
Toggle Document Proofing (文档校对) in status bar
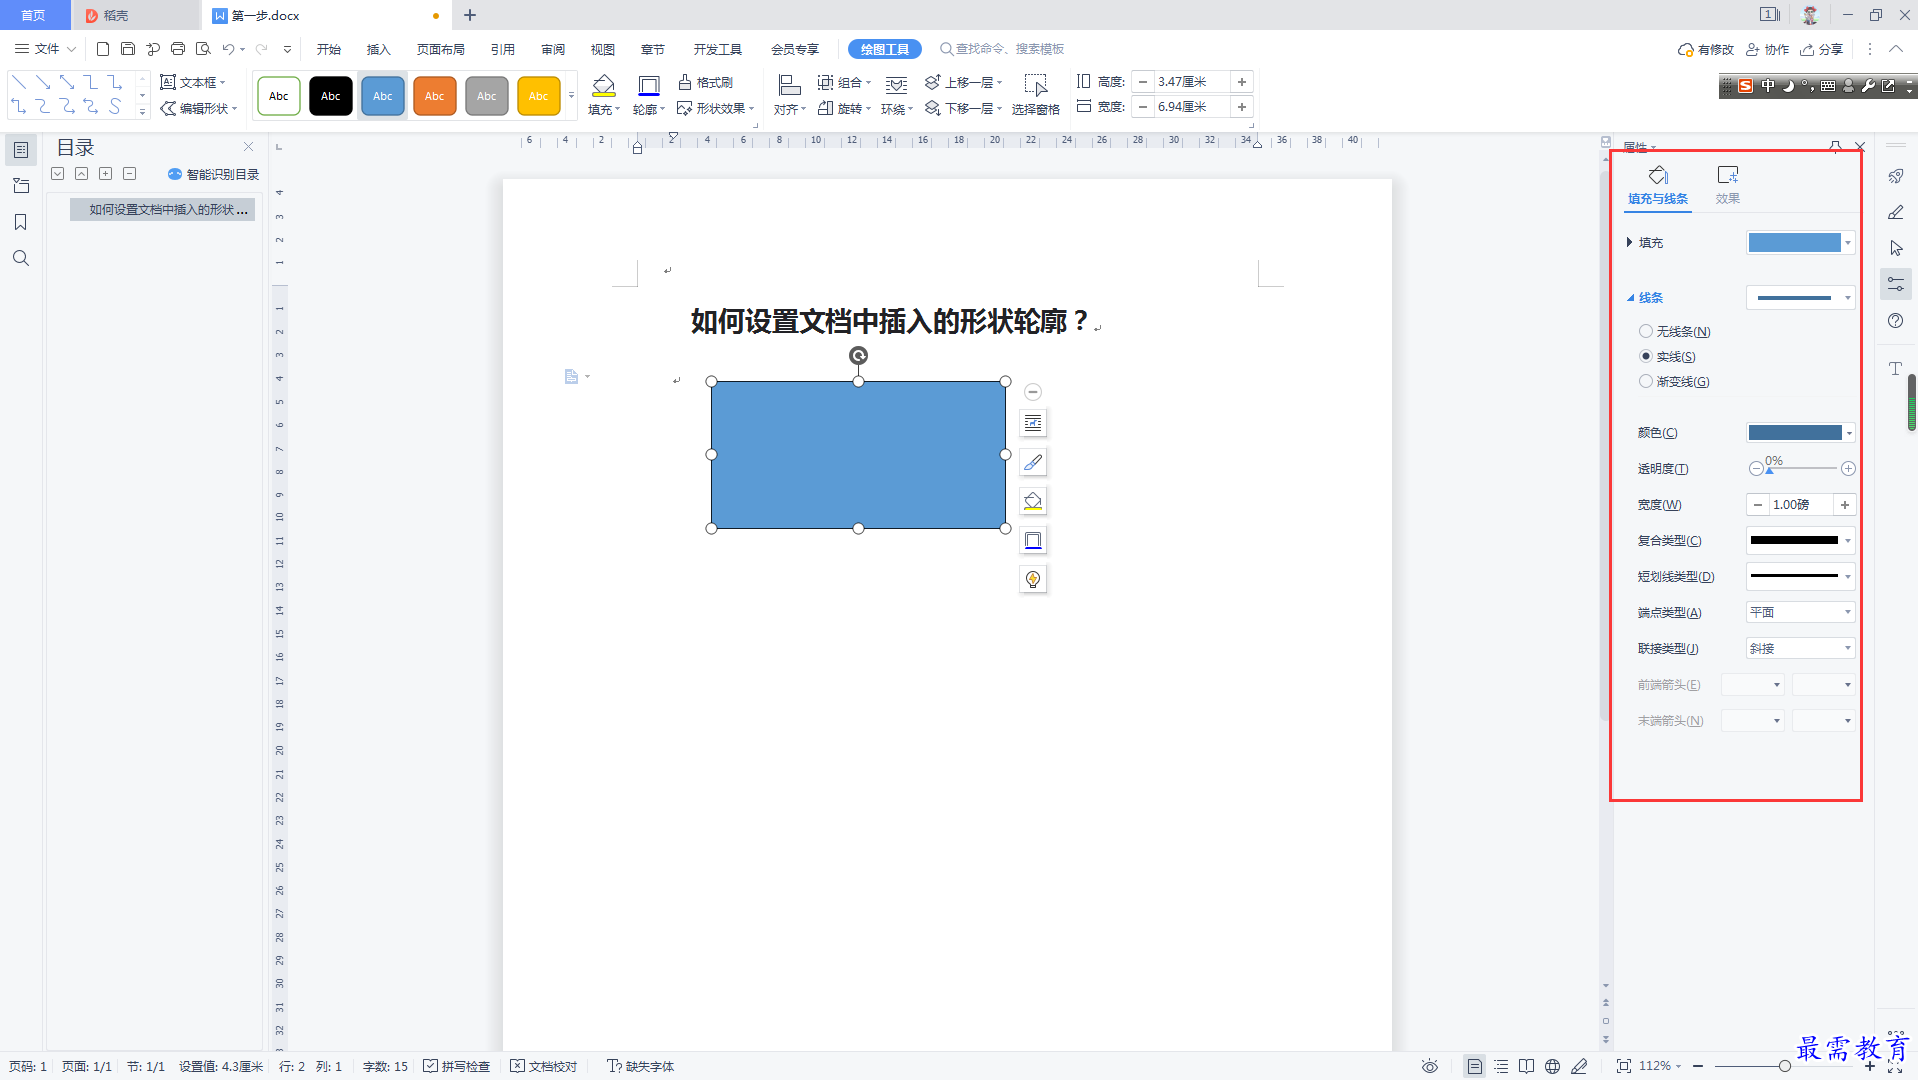[543, 1066]
